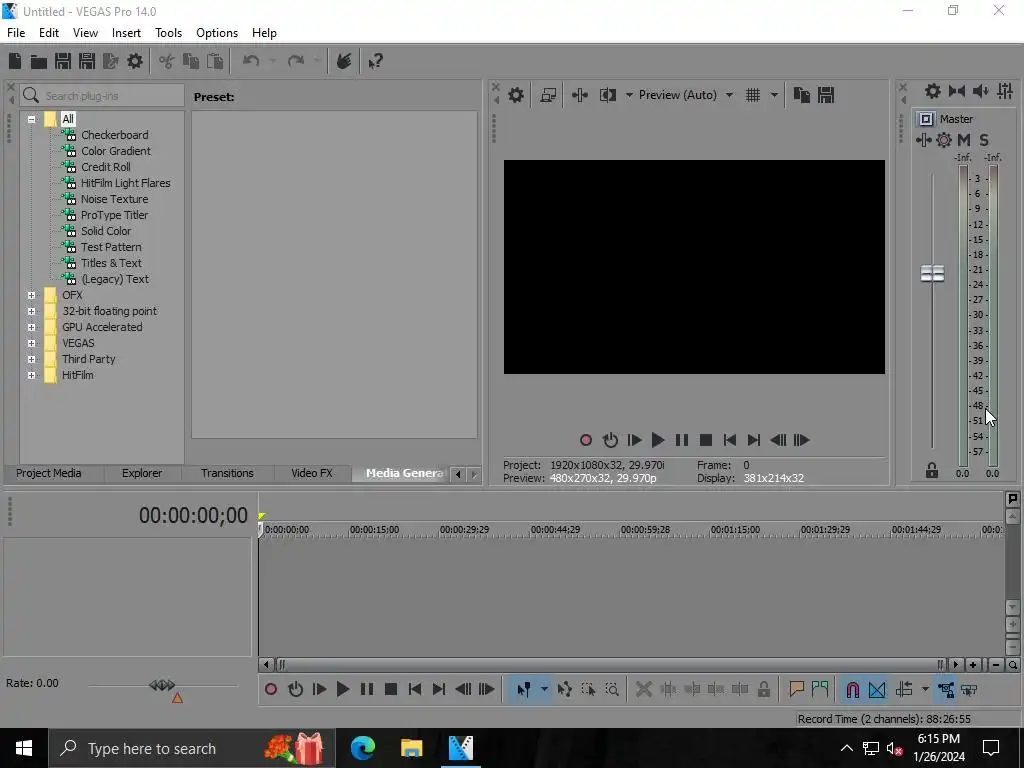Open a project with the folder icon
The height and width of the screenshot is (768, 1024).
[39, 61]
